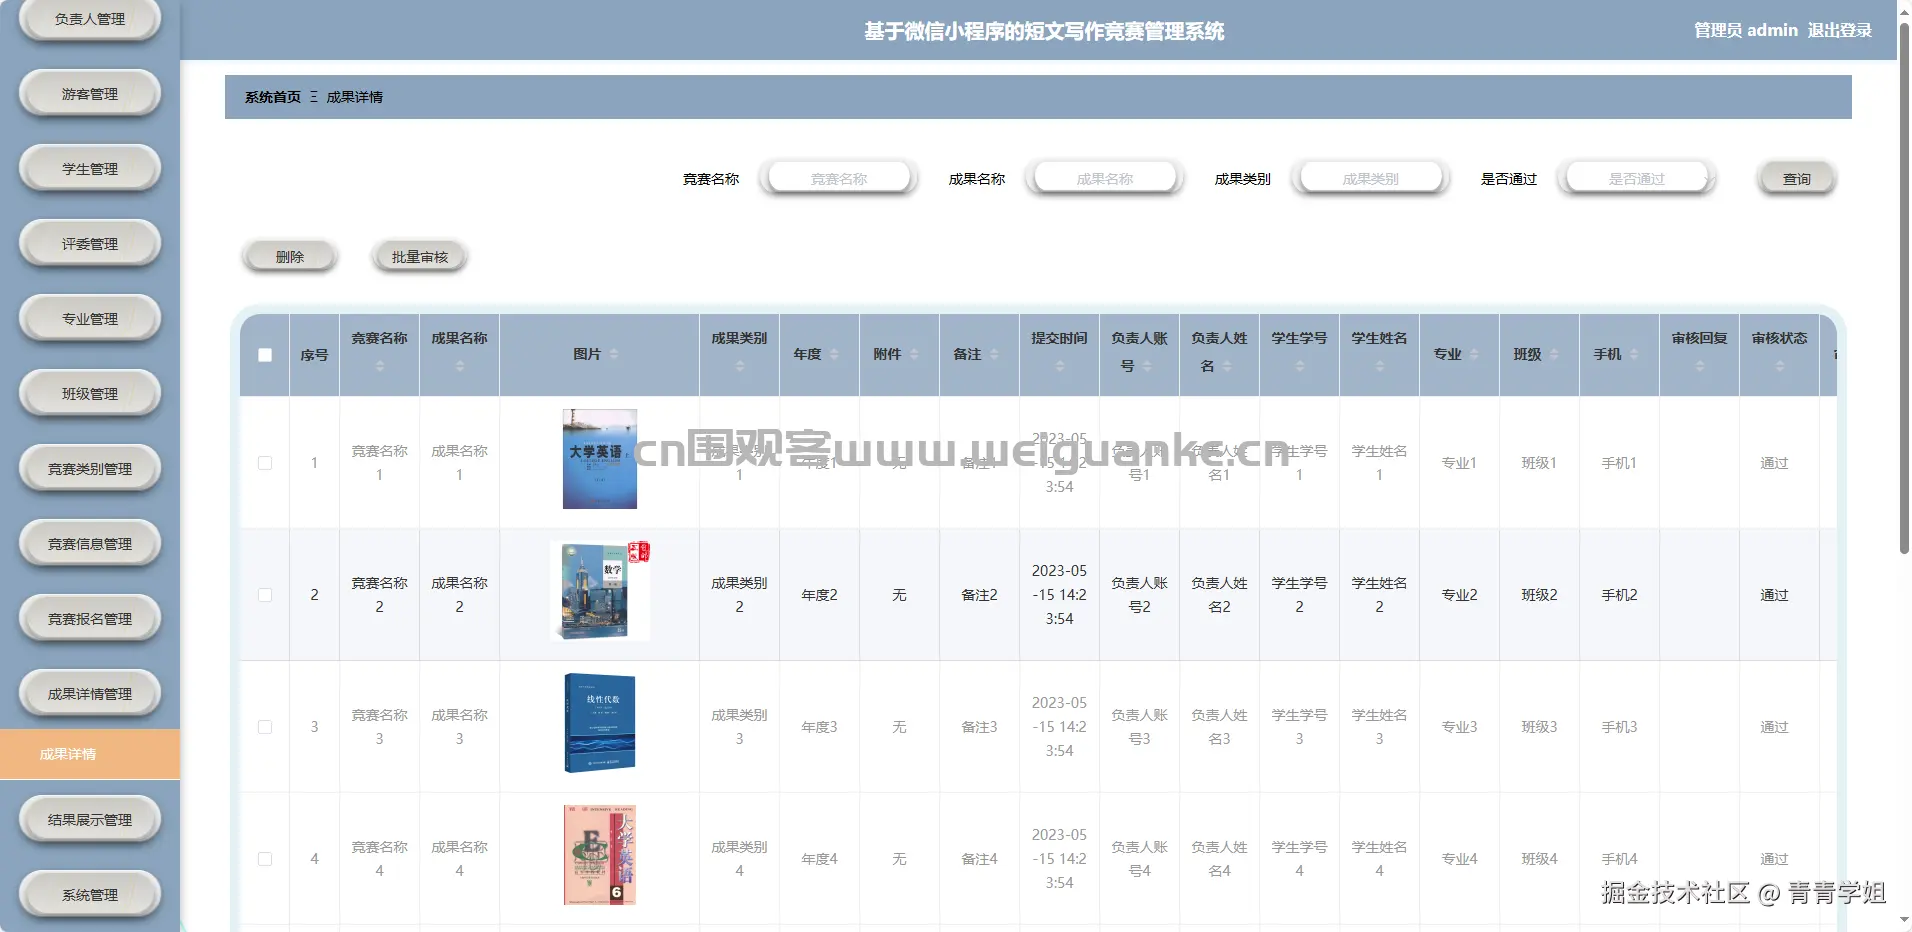Image resolution: width=1912 pixels, height=932 pixels.
Task: Expand 评委管理 sidebar menu
Action: pos(90,244)
